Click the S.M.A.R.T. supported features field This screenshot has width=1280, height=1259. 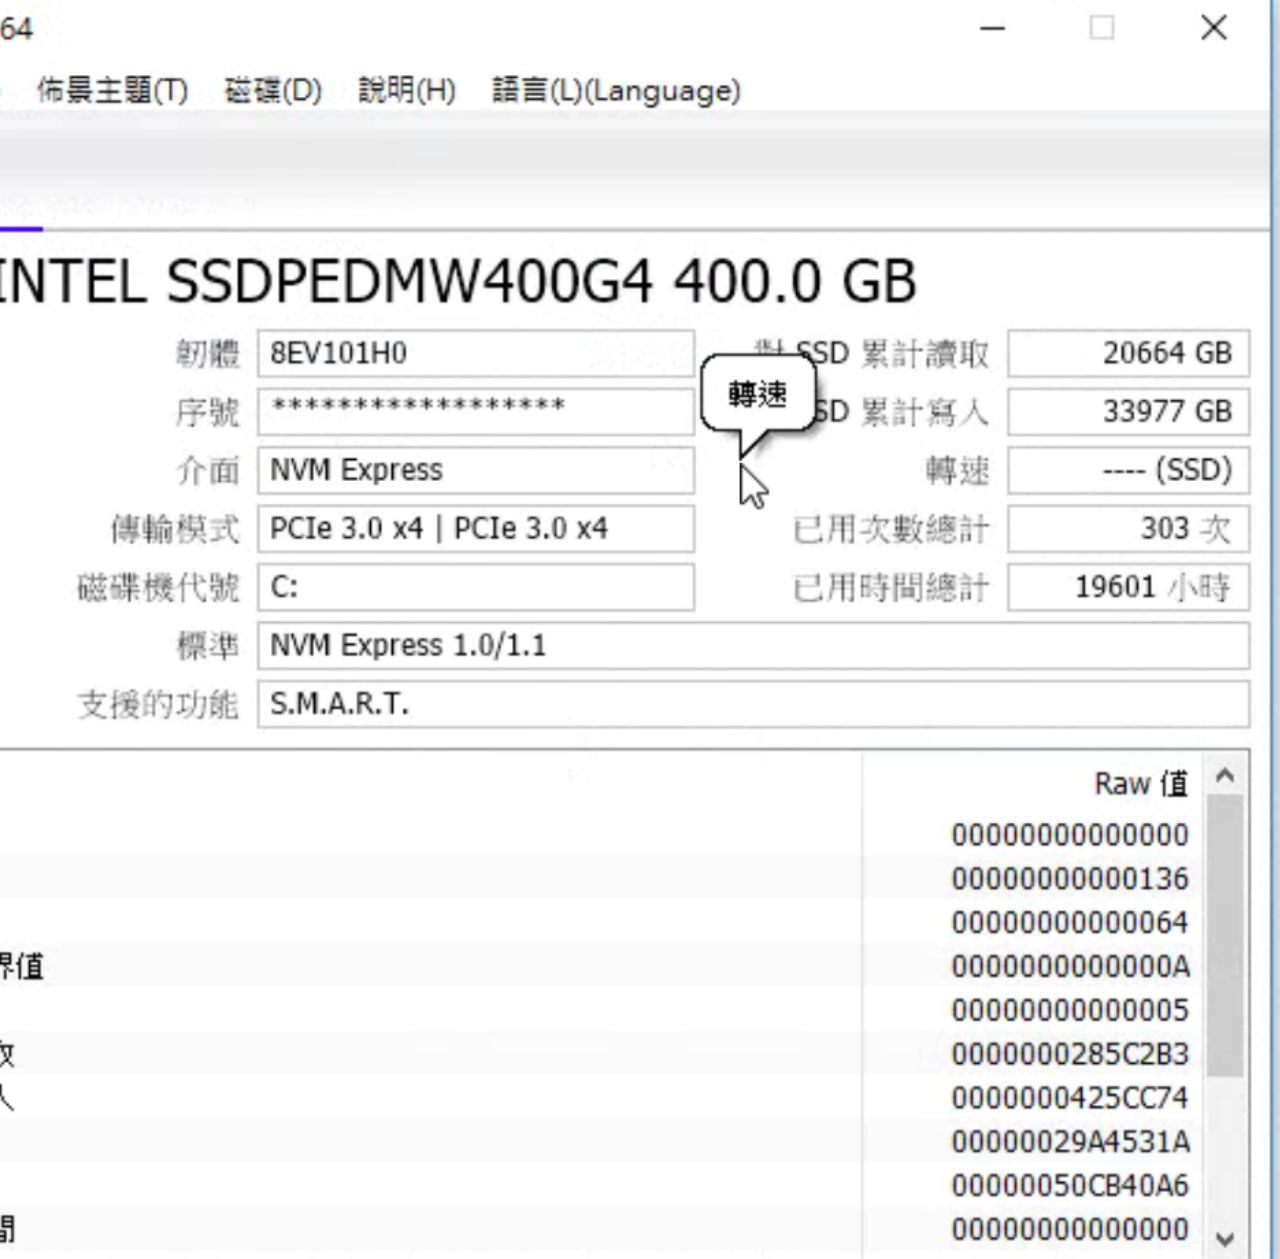click(x=753, y=704)
